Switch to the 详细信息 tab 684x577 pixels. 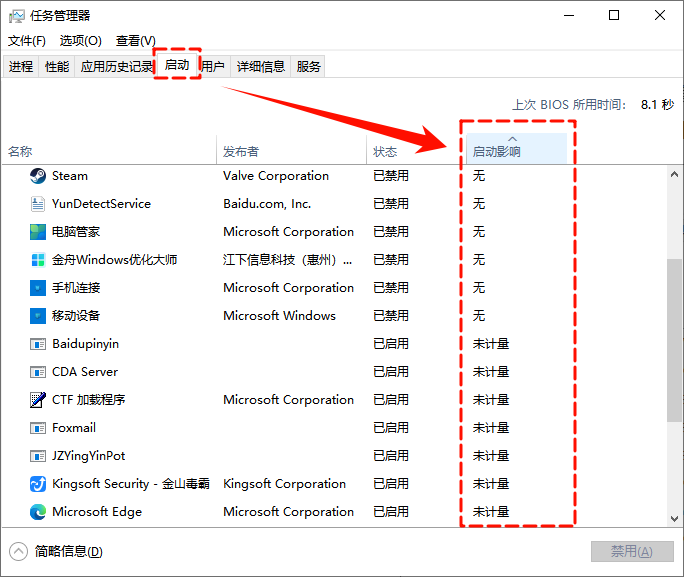point(260,67)
